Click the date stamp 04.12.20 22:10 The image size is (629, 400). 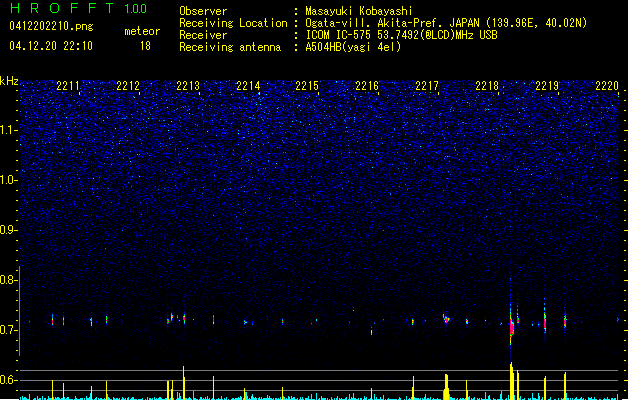(51, 46)
